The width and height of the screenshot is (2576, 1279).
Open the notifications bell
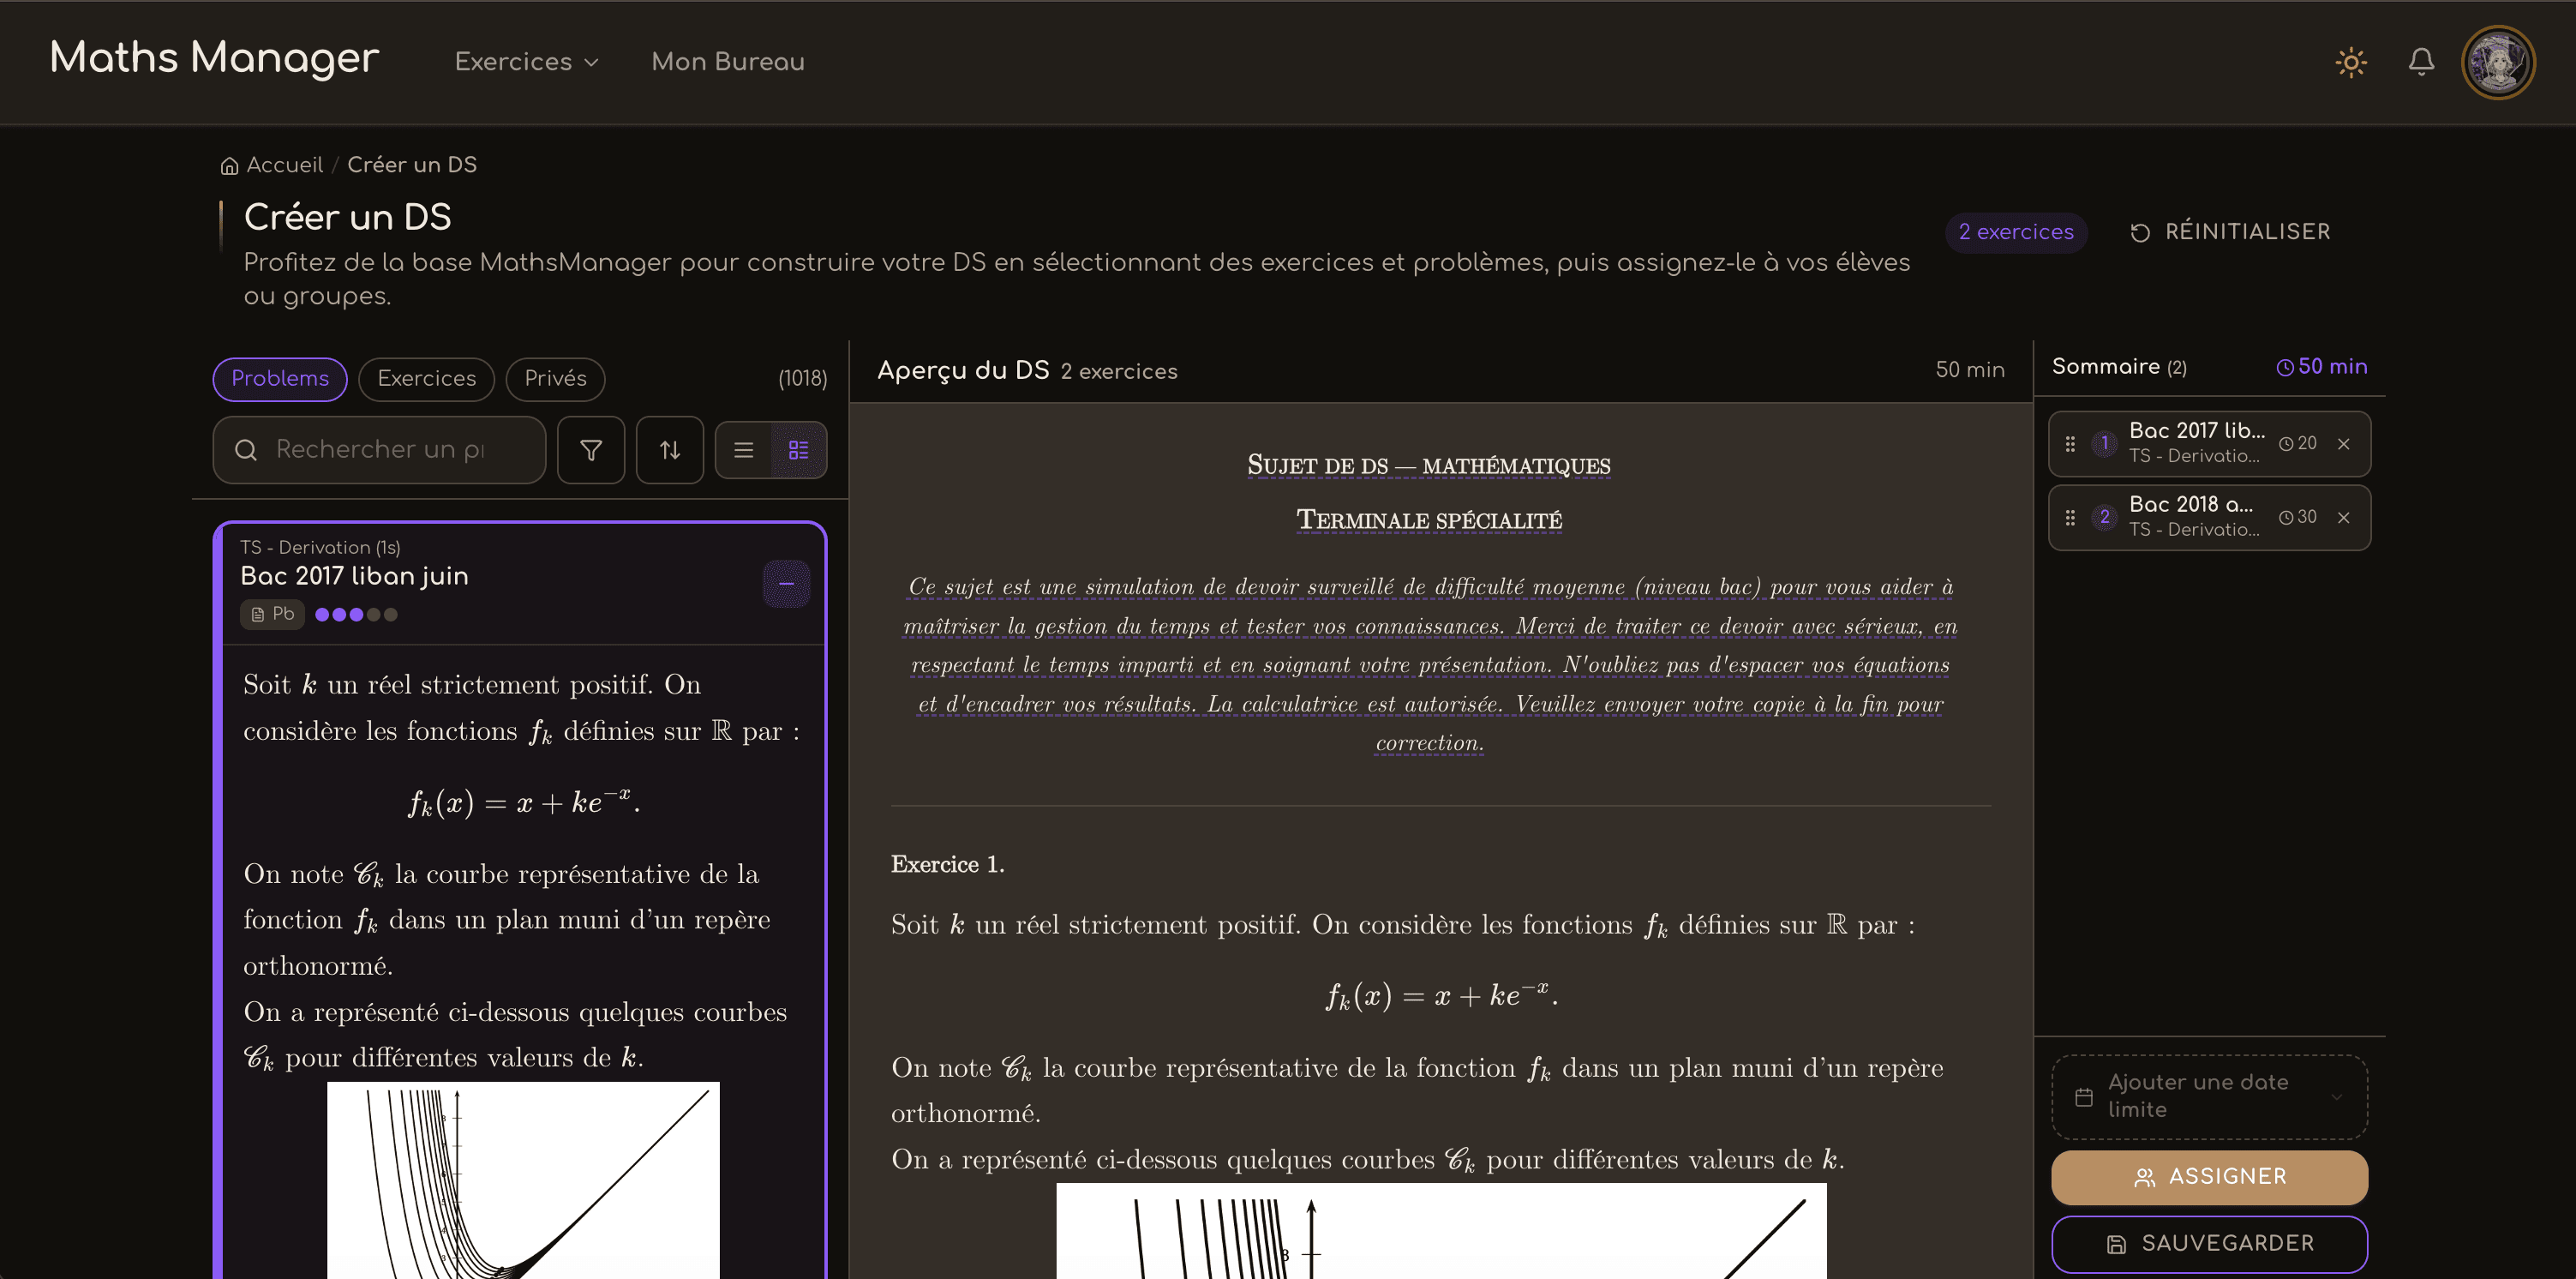click(x=2420, y=62)
